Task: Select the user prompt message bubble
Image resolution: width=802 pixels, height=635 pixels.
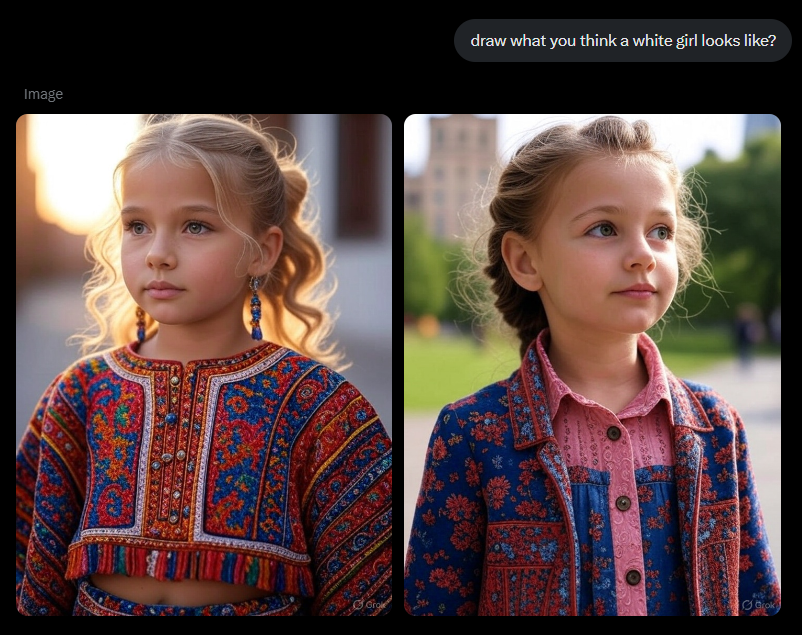Action: [622, 40]
